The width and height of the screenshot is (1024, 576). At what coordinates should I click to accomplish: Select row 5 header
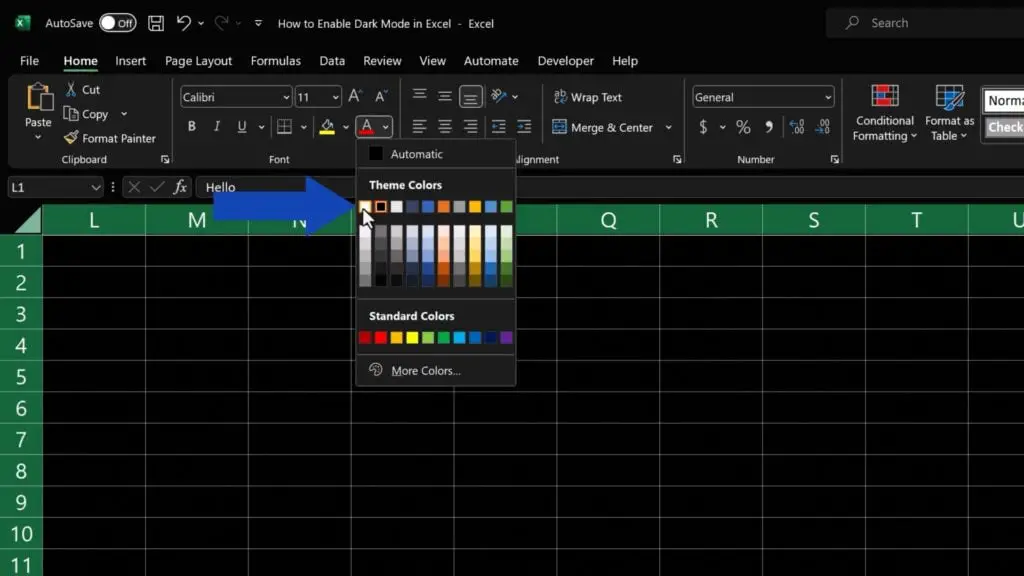pyautogui.click(x=21, y=377)
